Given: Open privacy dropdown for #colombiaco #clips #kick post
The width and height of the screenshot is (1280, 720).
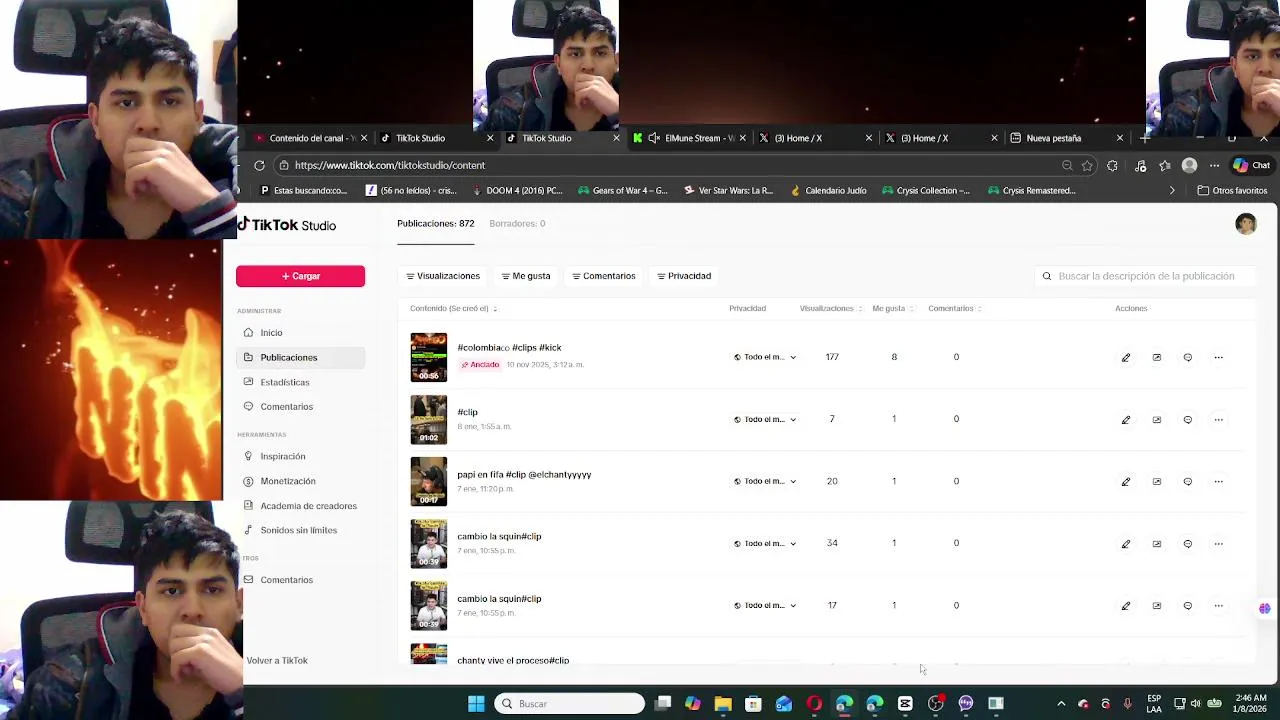Looking at the screenshot, I should [765, 357].
